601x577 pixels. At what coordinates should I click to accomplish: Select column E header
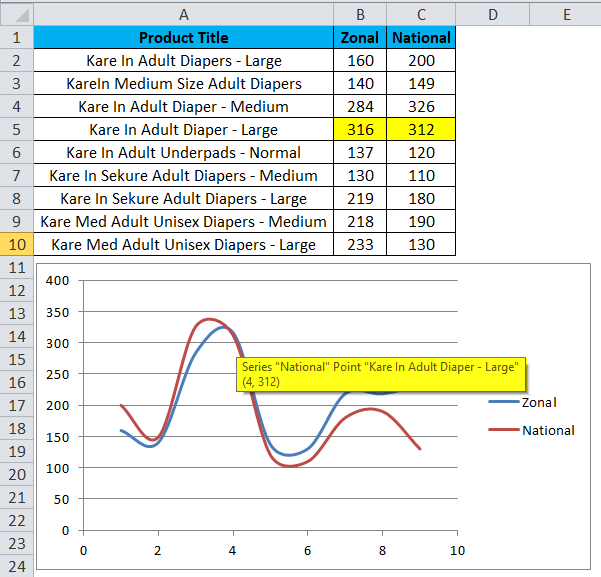566,15
